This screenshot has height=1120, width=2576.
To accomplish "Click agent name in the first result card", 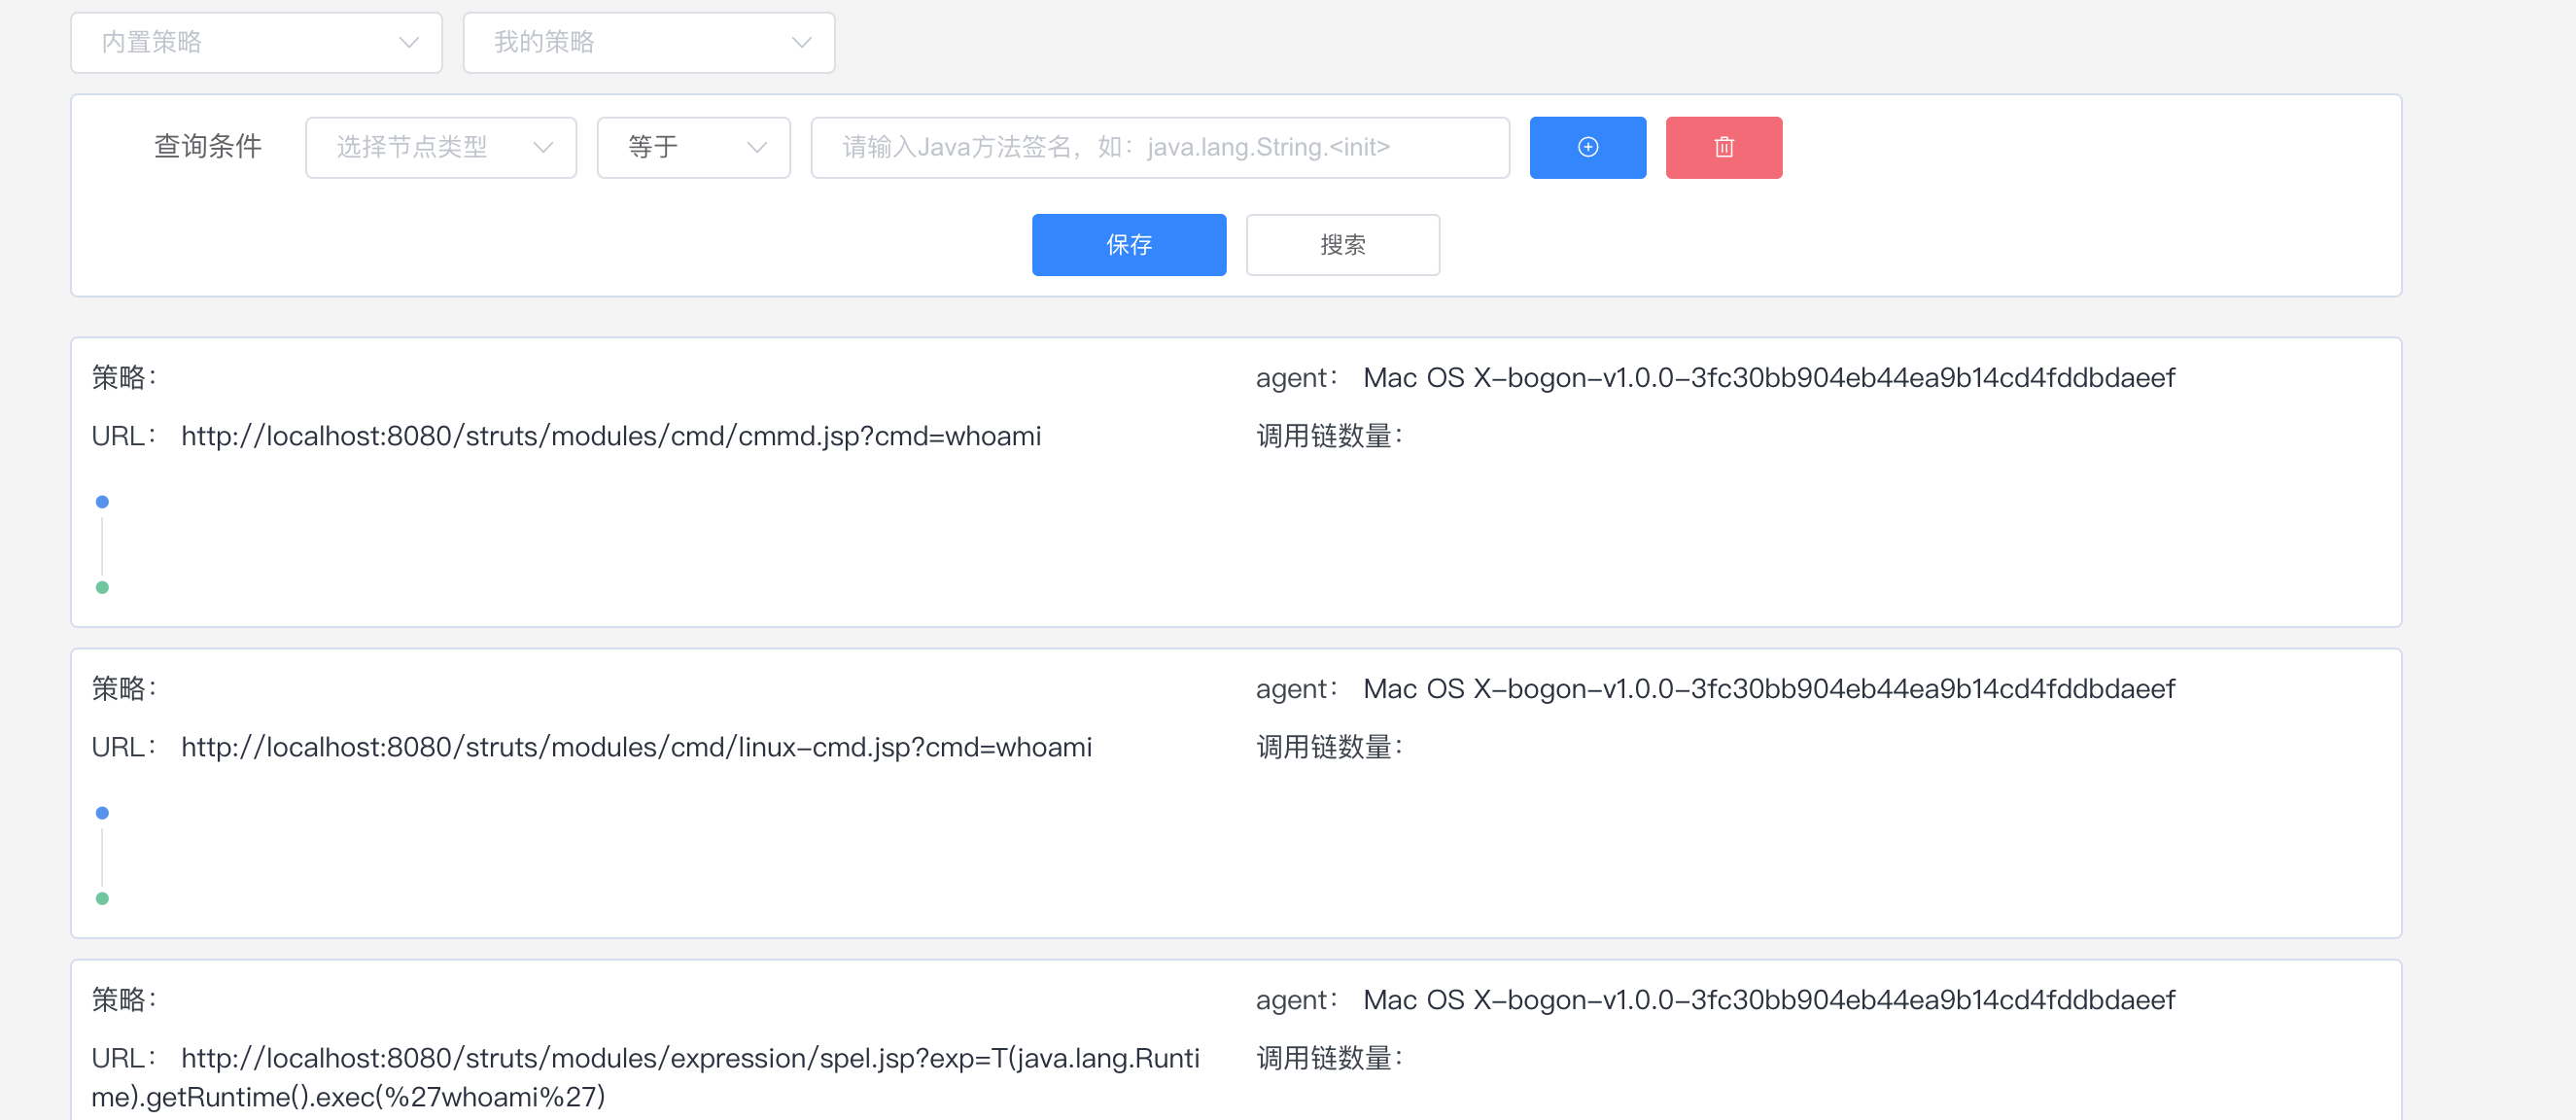I will (1768, 378).
